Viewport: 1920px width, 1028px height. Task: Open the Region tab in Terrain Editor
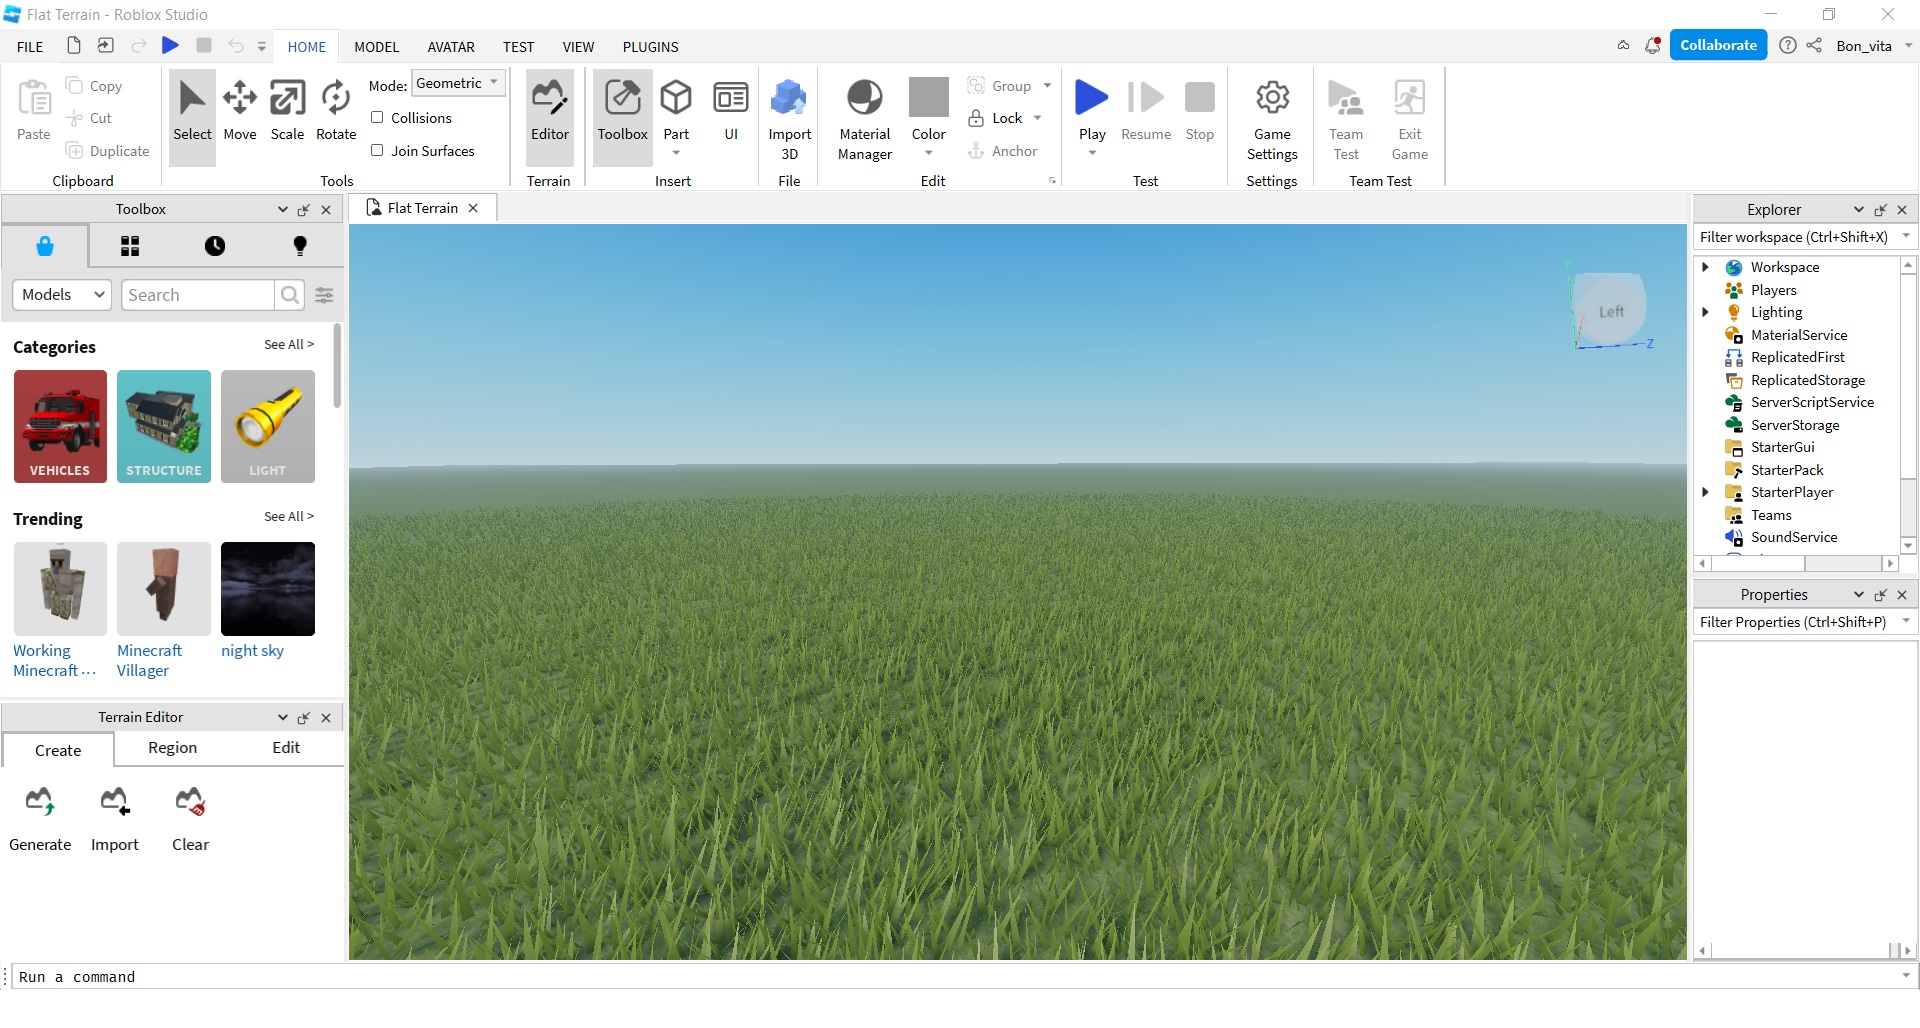(172, 748)
